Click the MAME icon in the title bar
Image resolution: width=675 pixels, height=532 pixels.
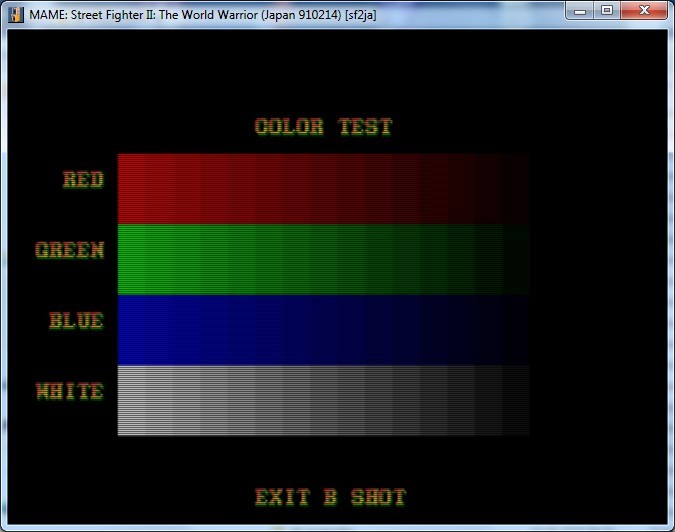click(16, 12)
